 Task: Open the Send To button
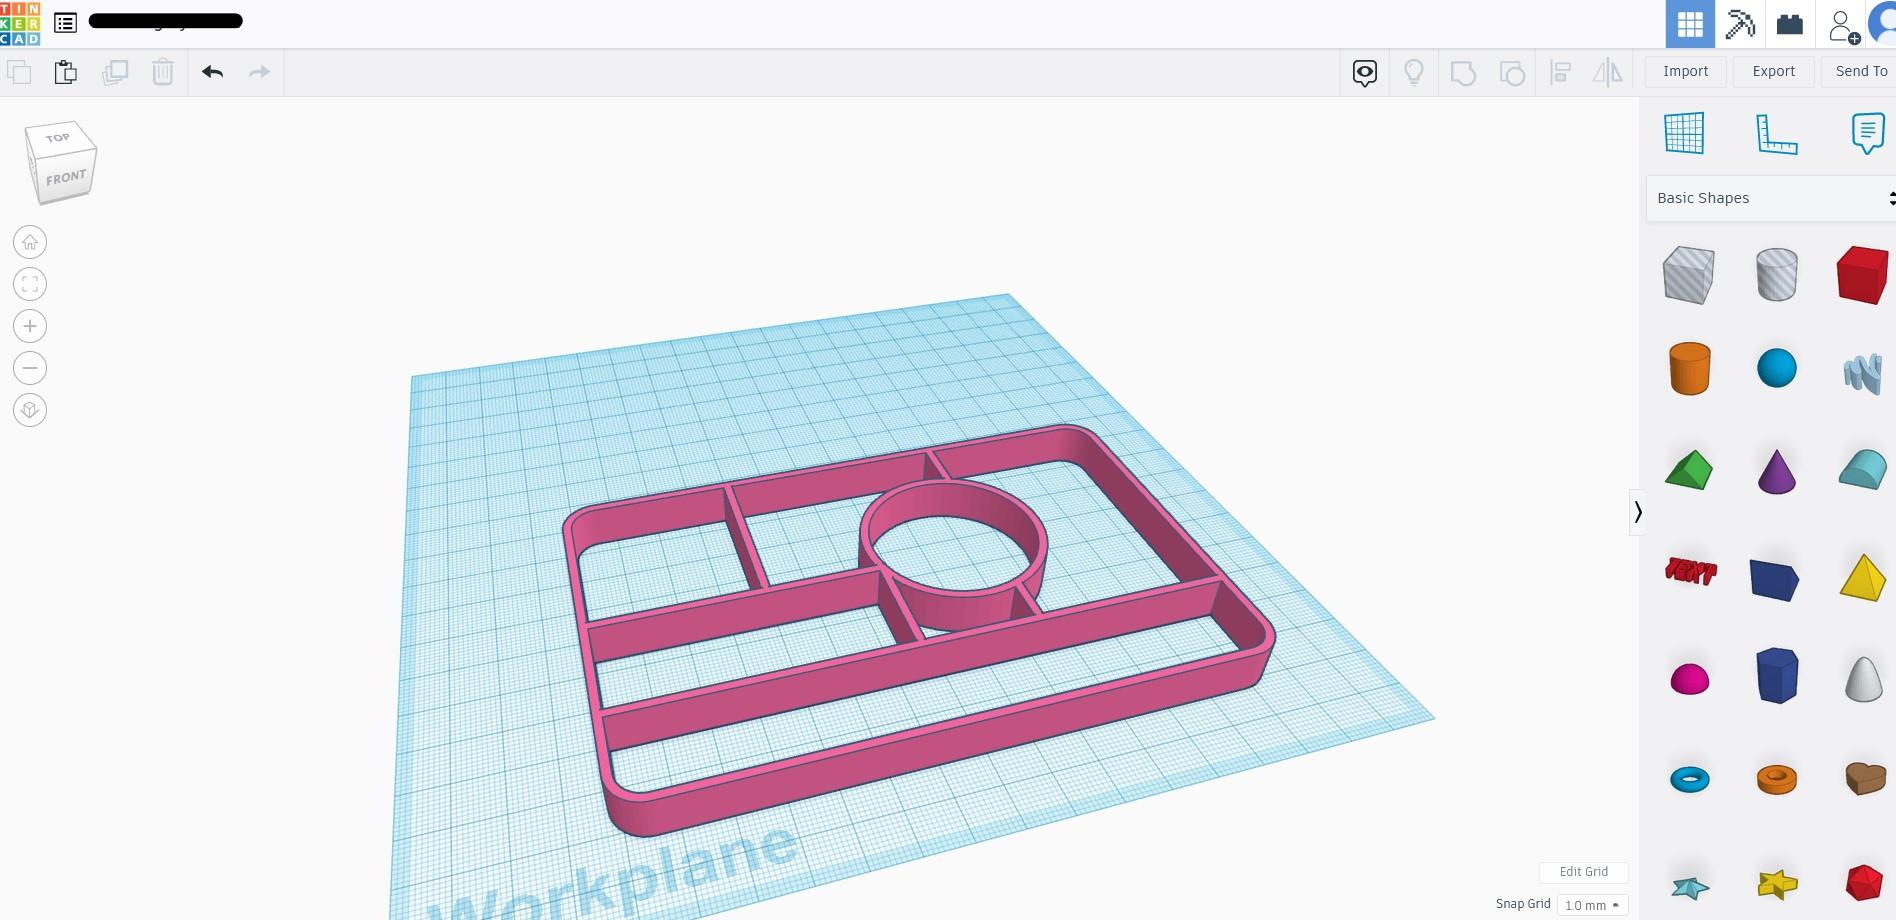1861,71
